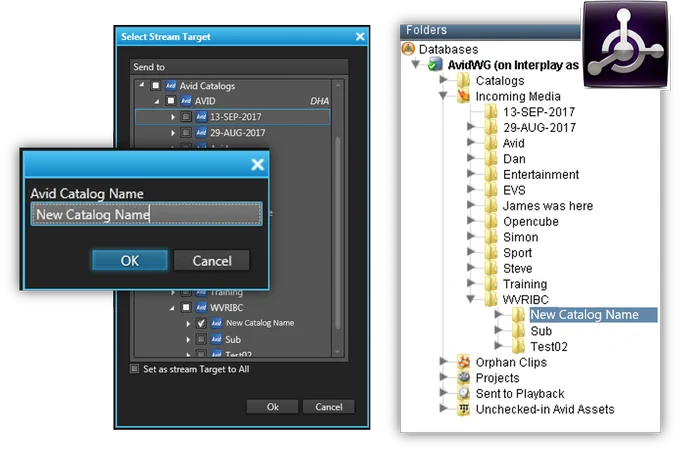Viewport: 680px width, 452px height.
Task: Click the Catalogs folder icon
Action: (464, 80)
